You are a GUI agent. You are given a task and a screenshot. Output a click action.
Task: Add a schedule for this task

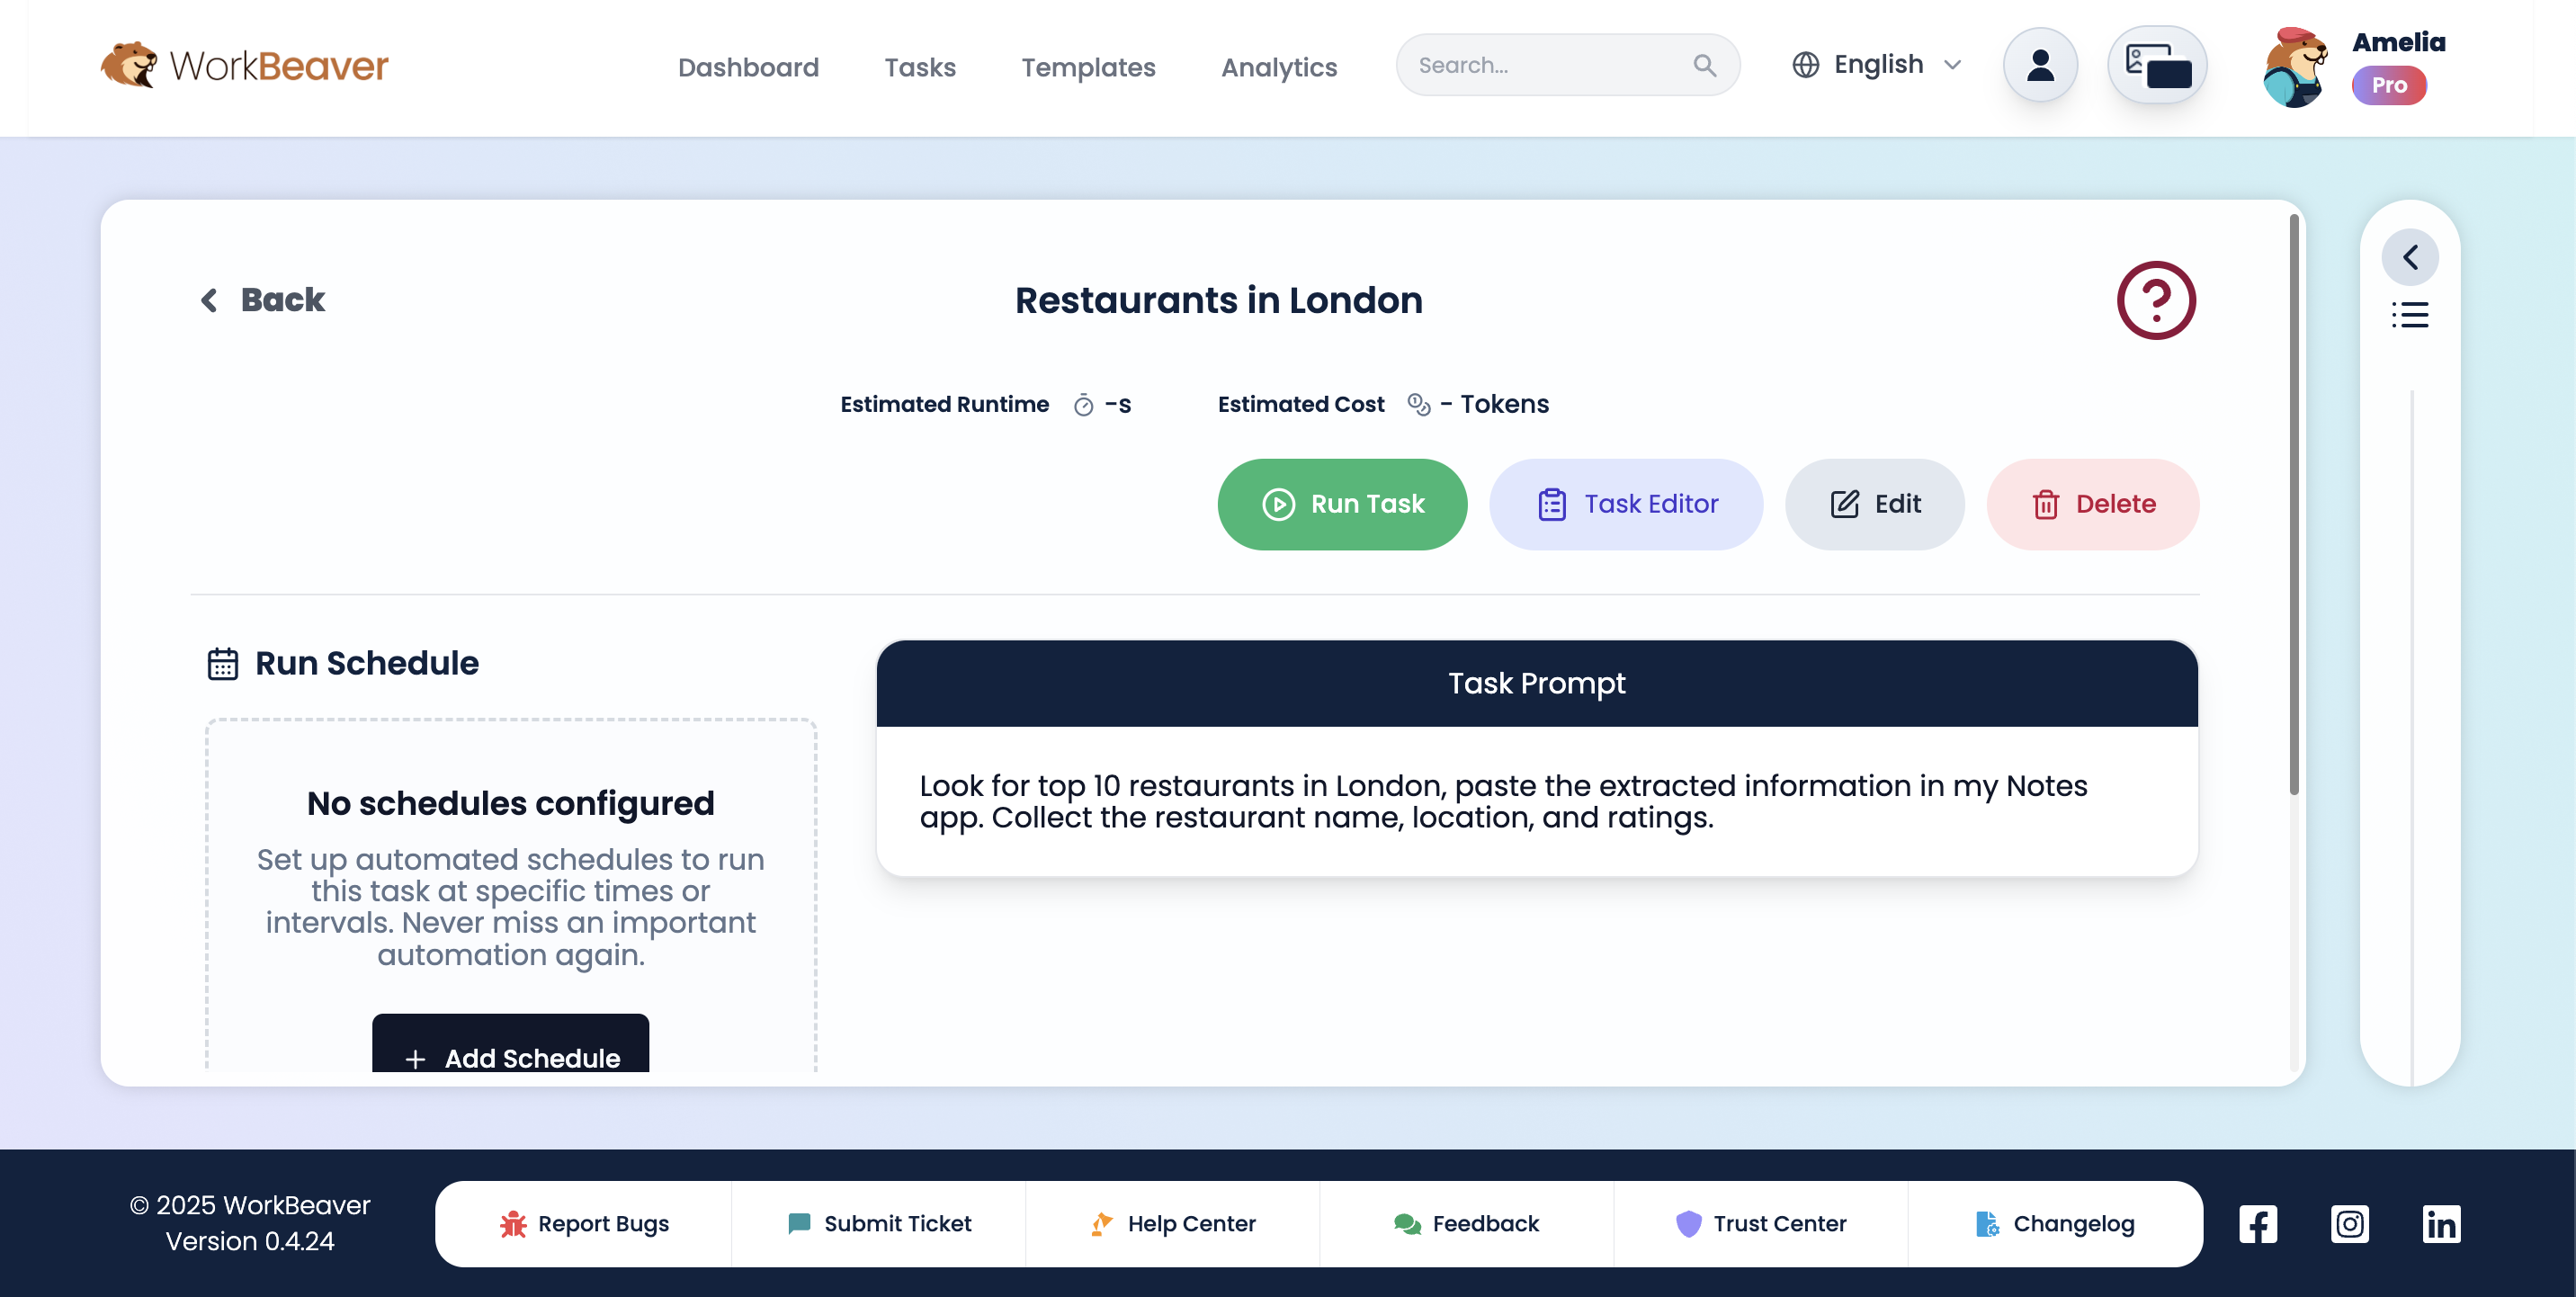[511, 1058]
